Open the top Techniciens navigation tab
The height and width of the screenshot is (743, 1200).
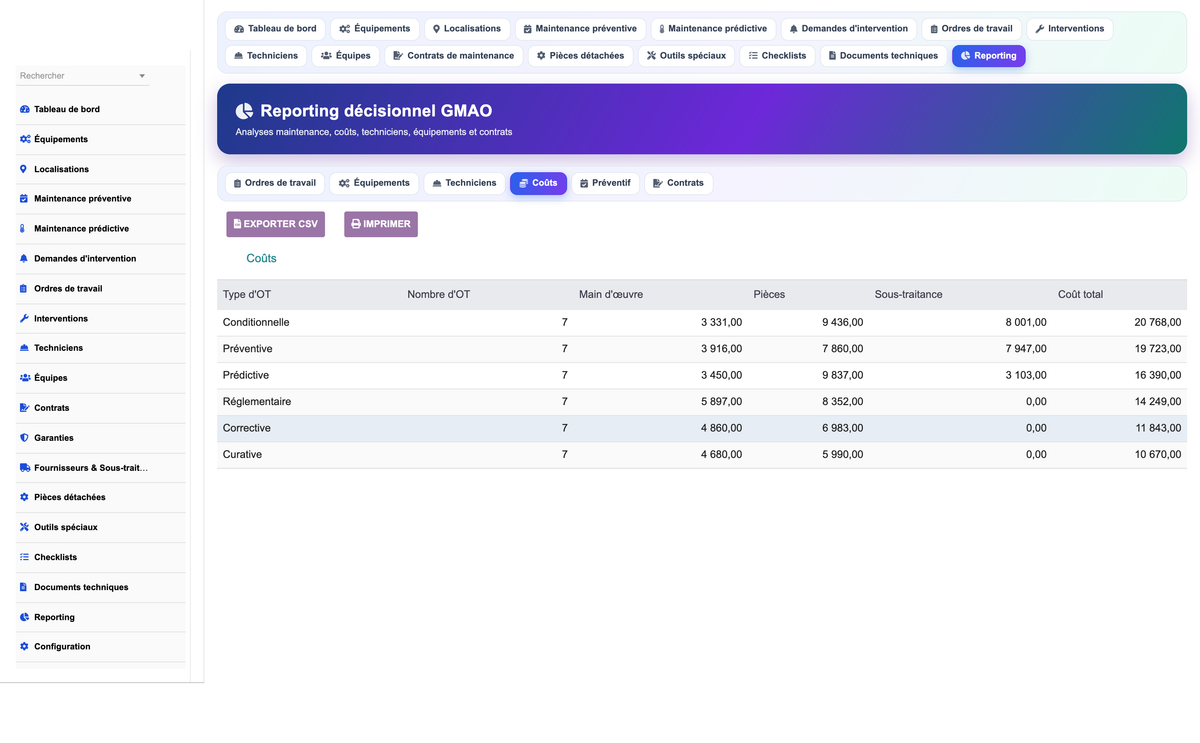click(x=266, y=56)
